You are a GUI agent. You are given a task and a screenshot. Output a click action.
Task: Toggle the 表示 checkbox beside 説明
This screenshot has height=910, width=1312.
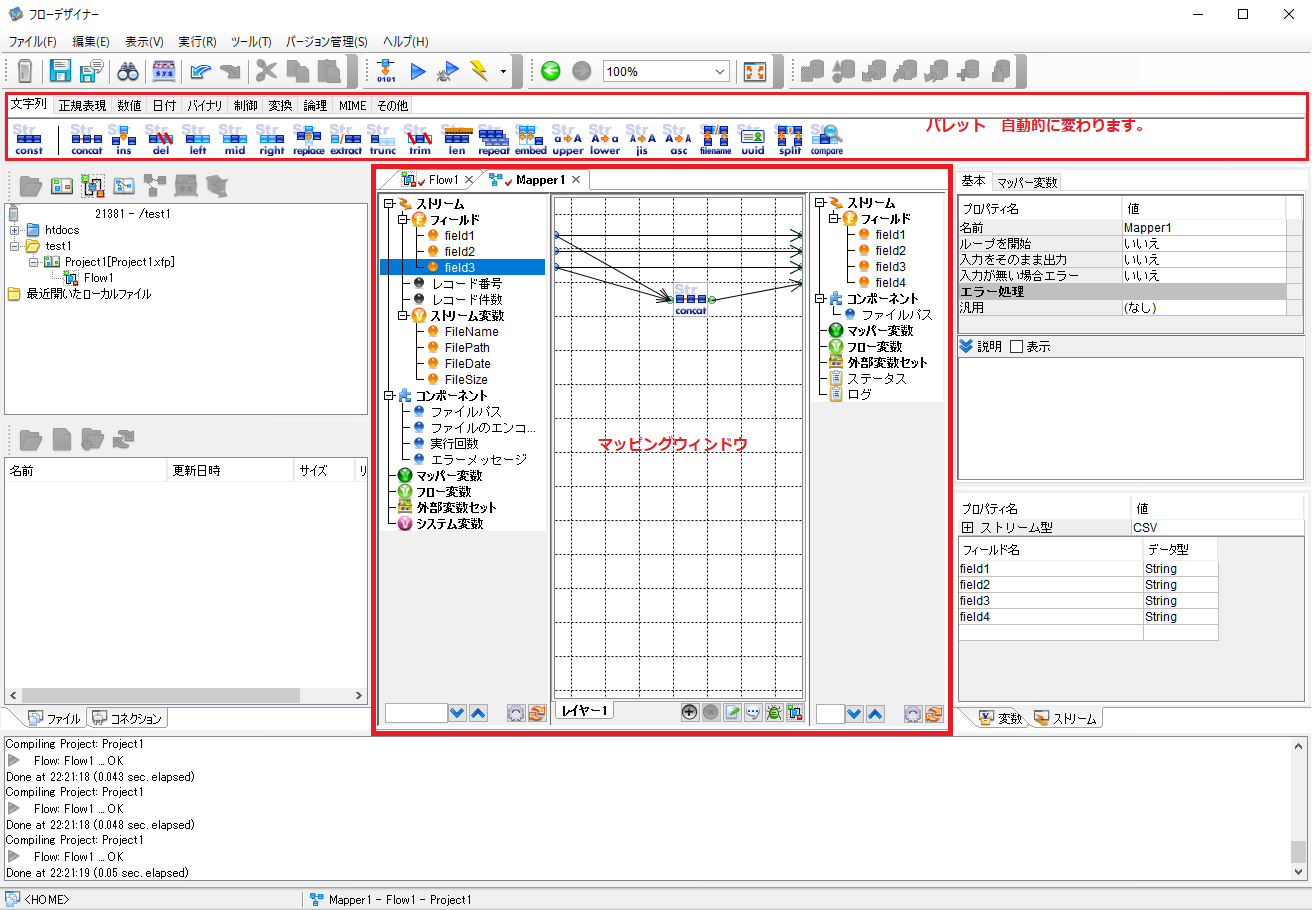(x=1016, y=346)
